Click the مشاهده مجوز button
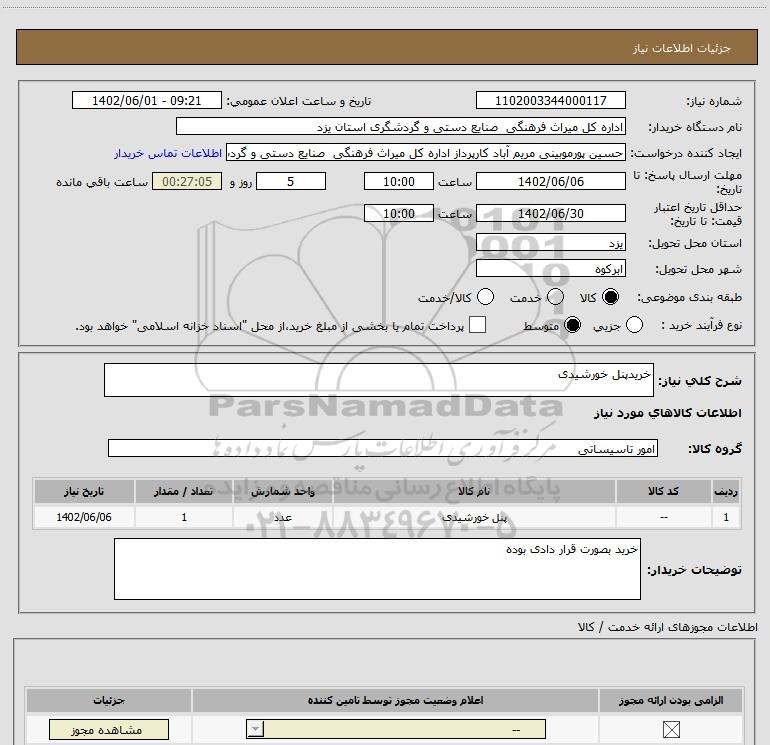770x745 pixels. tap(109, 729)
